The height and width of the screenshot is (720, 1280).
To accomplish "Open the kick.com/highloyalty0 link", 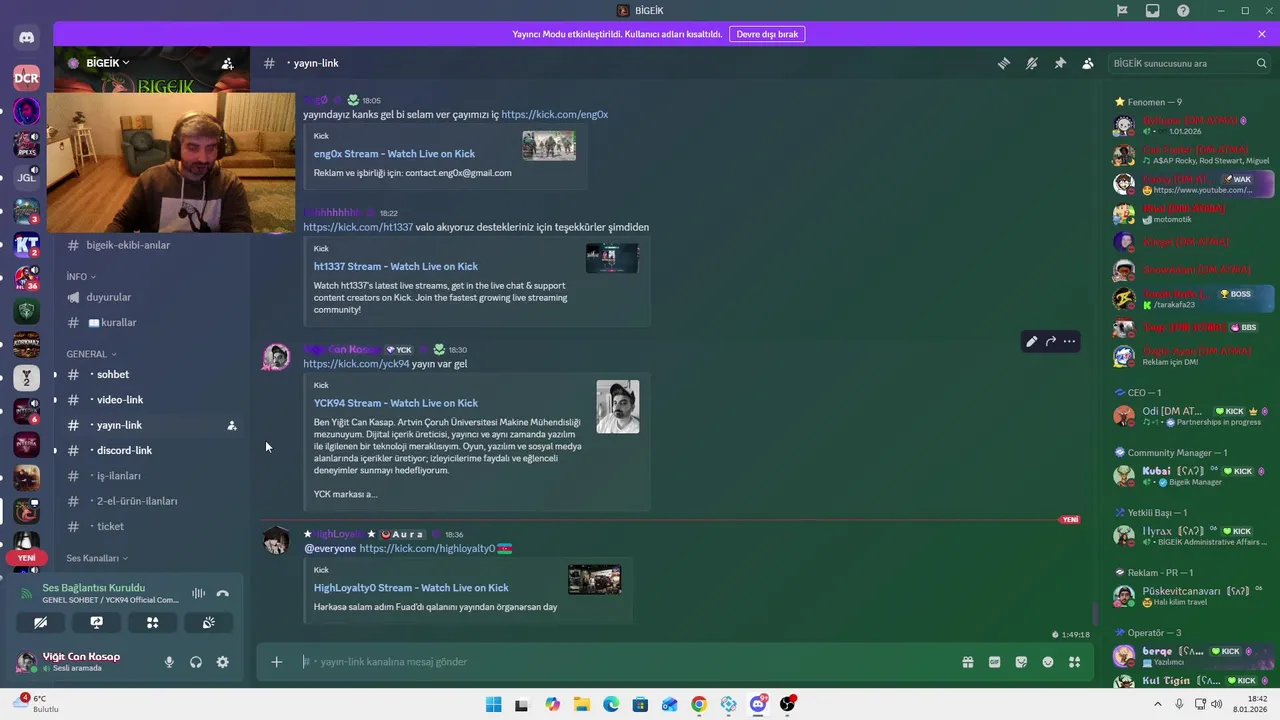I will (427, 549).
